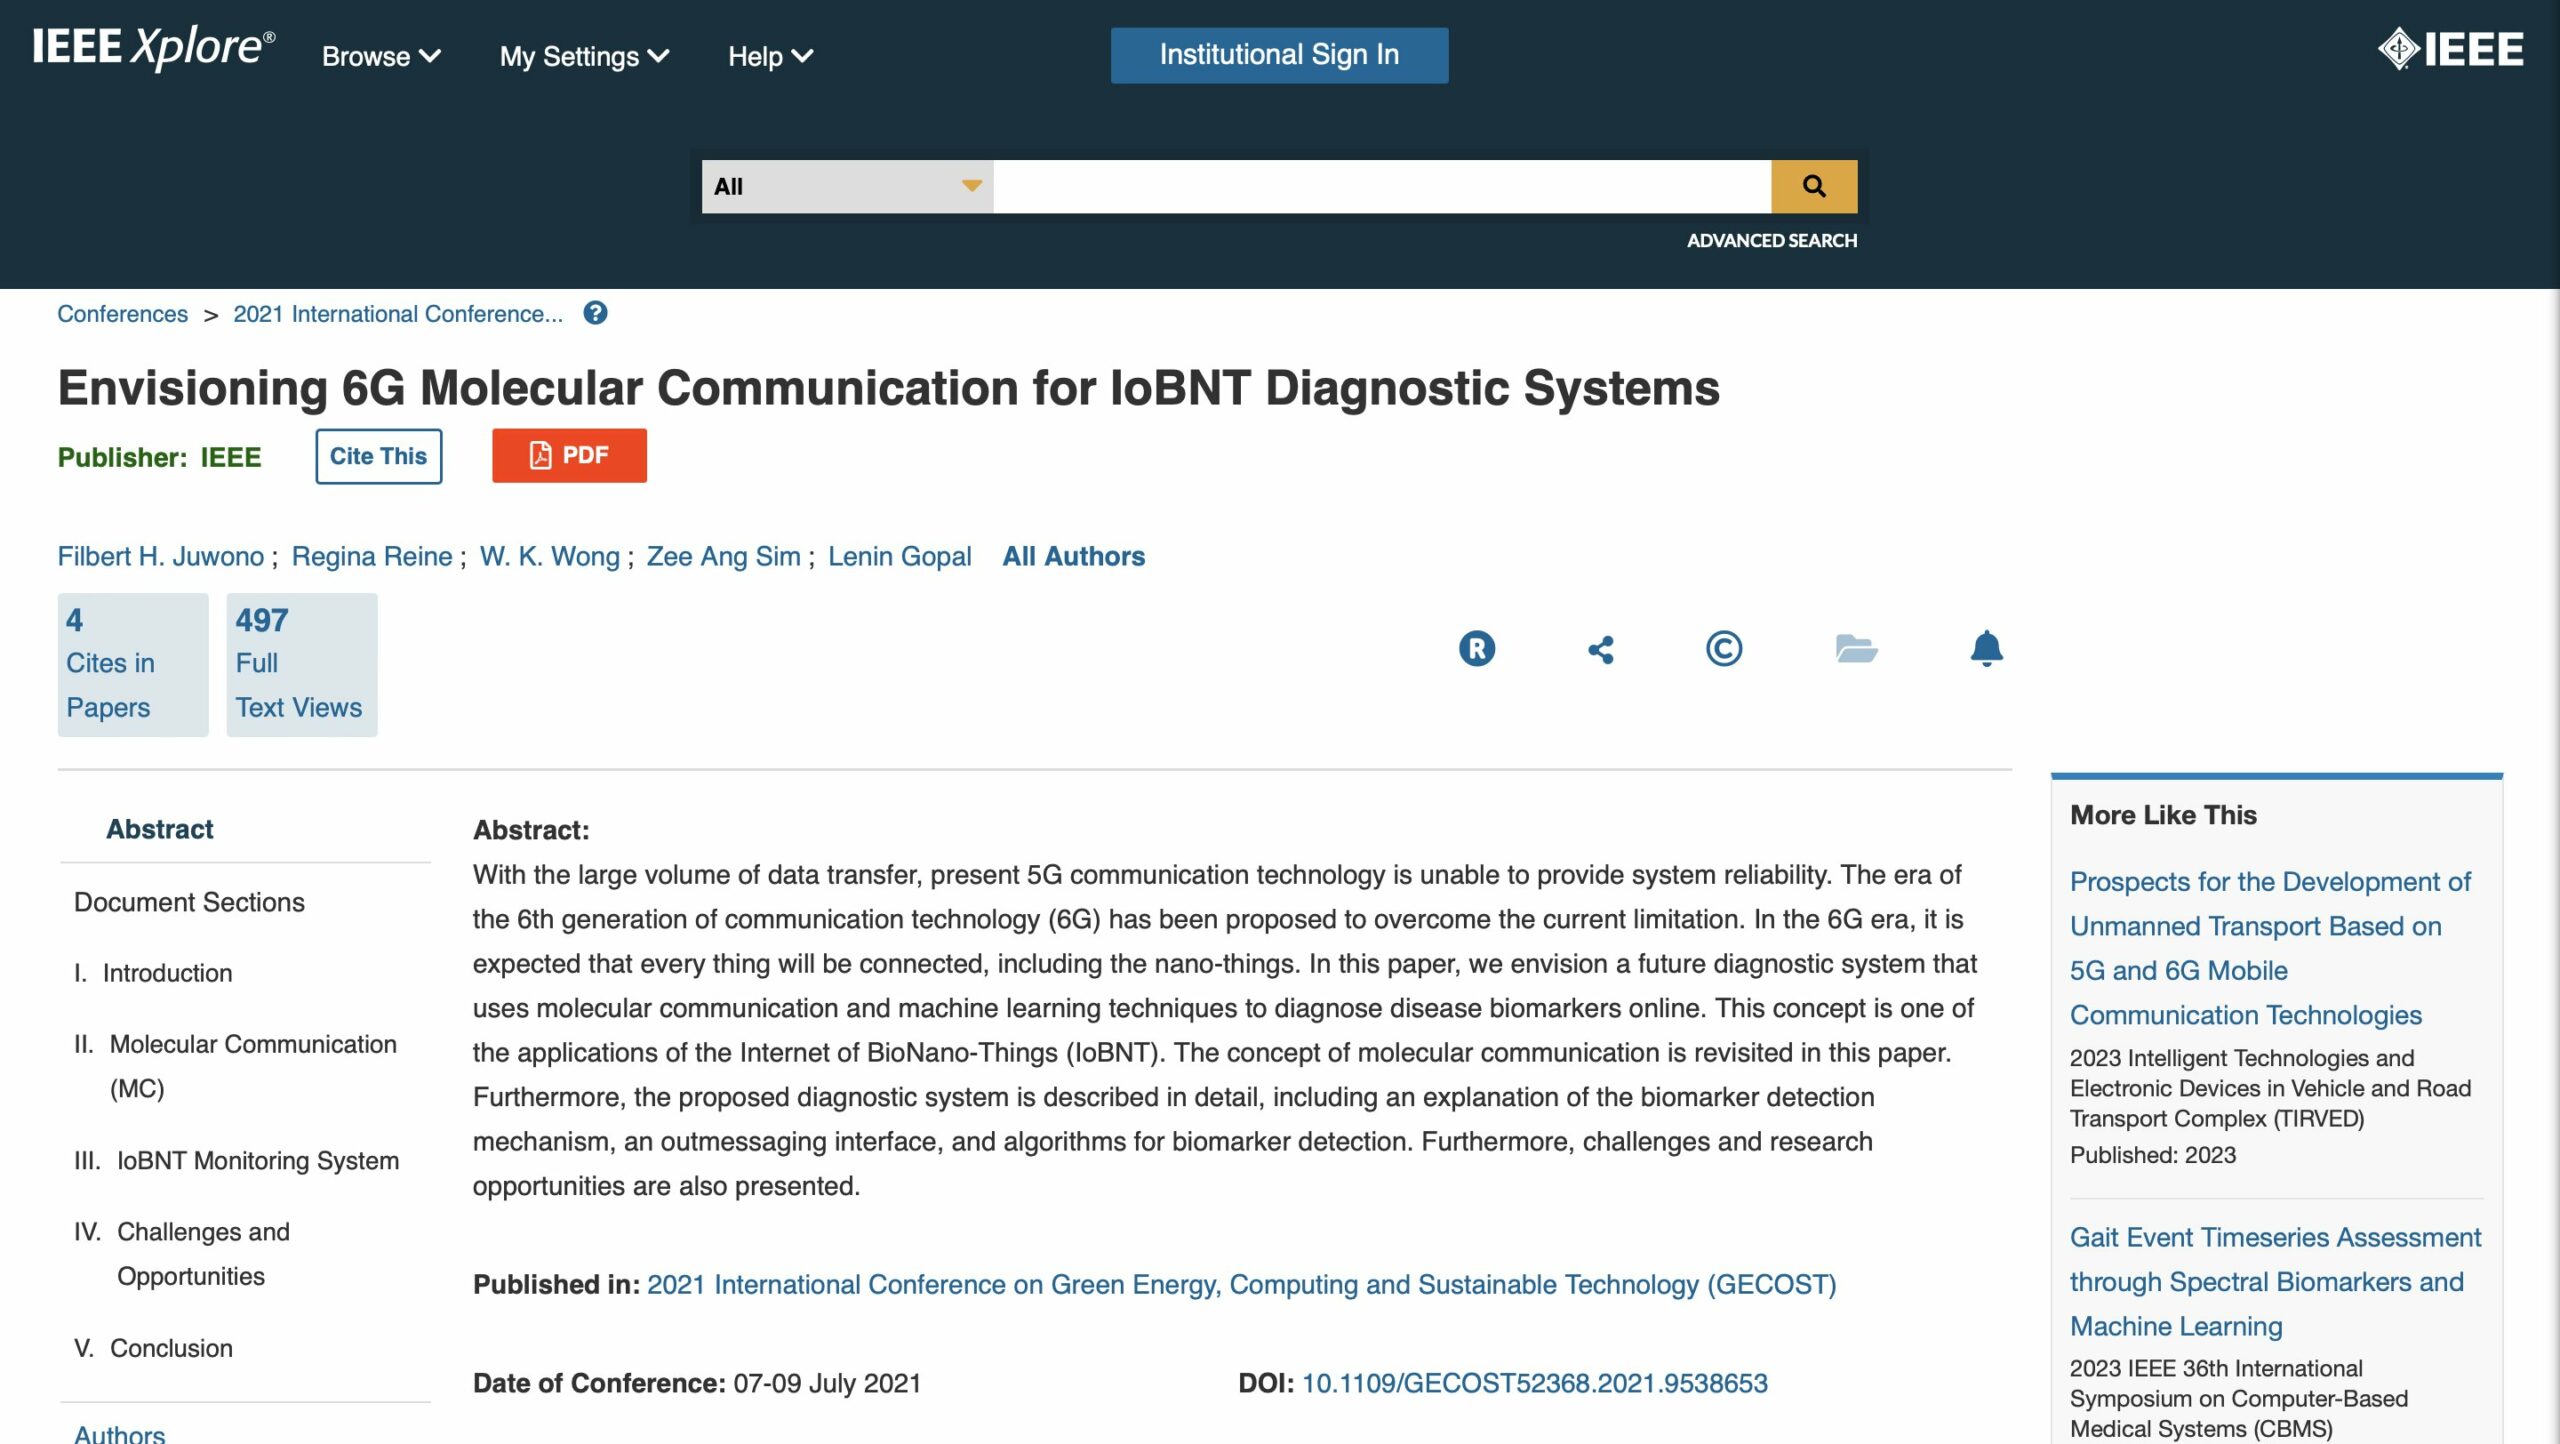2560x1444 pixels.
Task: View the 4 Cites in Papers metric
Action: (x=133, y=665)
